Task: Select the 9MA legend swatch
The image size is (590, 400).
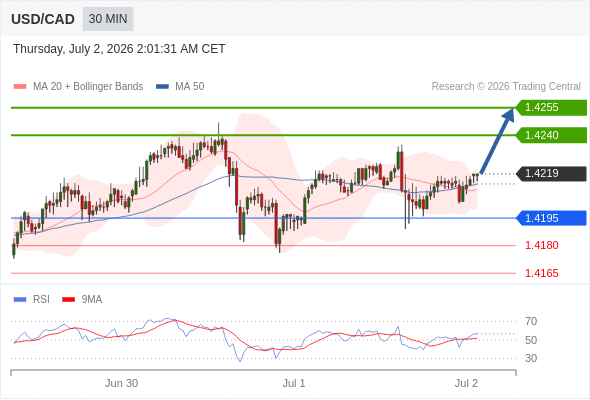Action: [x=68, y=300]
